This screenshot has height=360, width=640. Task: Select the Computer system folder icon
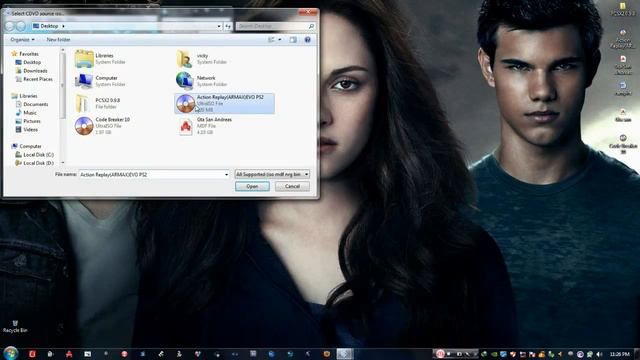(x=84, y=81)
